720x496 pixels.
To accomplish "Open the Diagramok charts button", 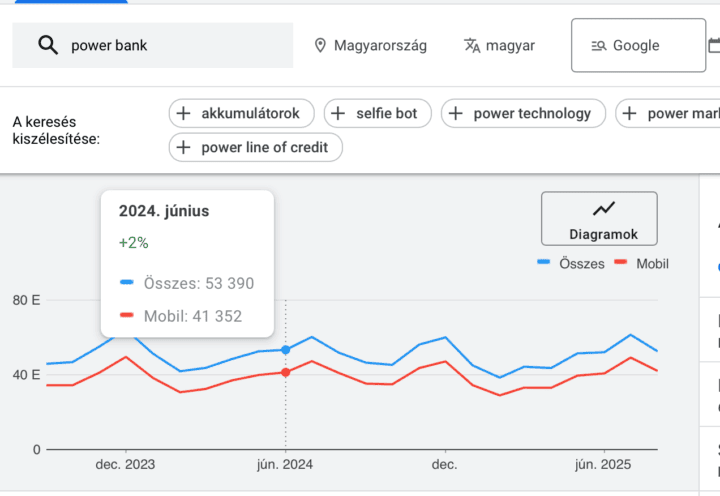I will 599,219.
